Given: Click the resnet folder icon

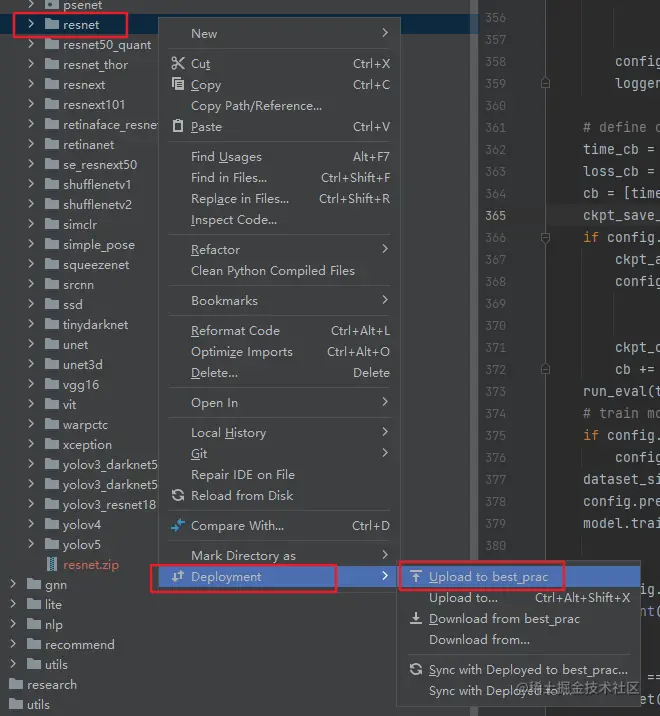Looking at the screenshot, I should tap(52, 24).
